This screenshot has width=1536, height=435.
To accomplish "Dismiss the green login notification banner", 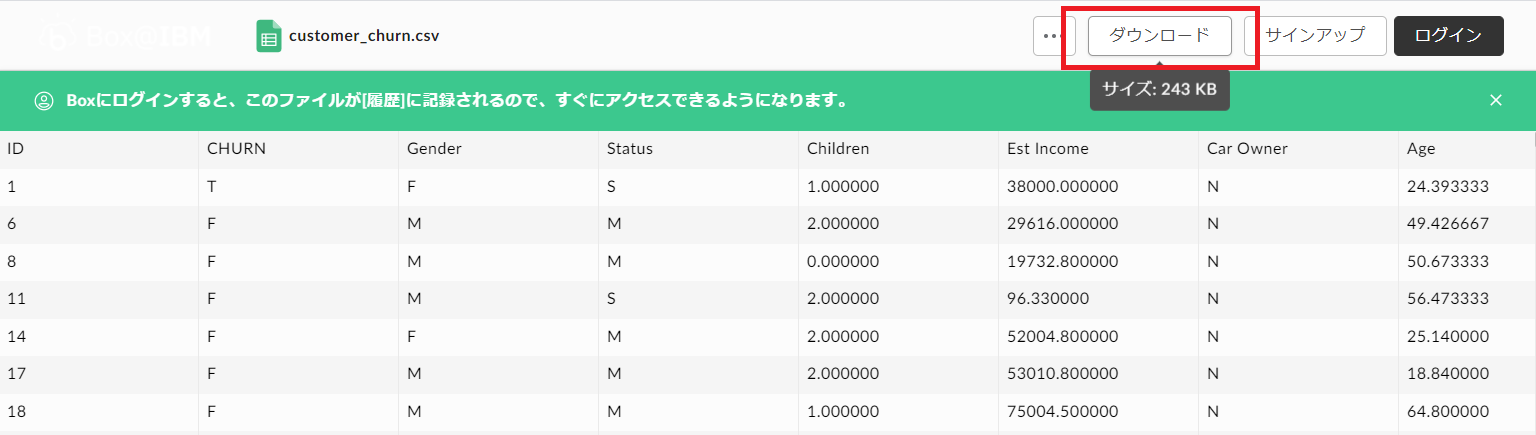I will [x=1496, y=100].
